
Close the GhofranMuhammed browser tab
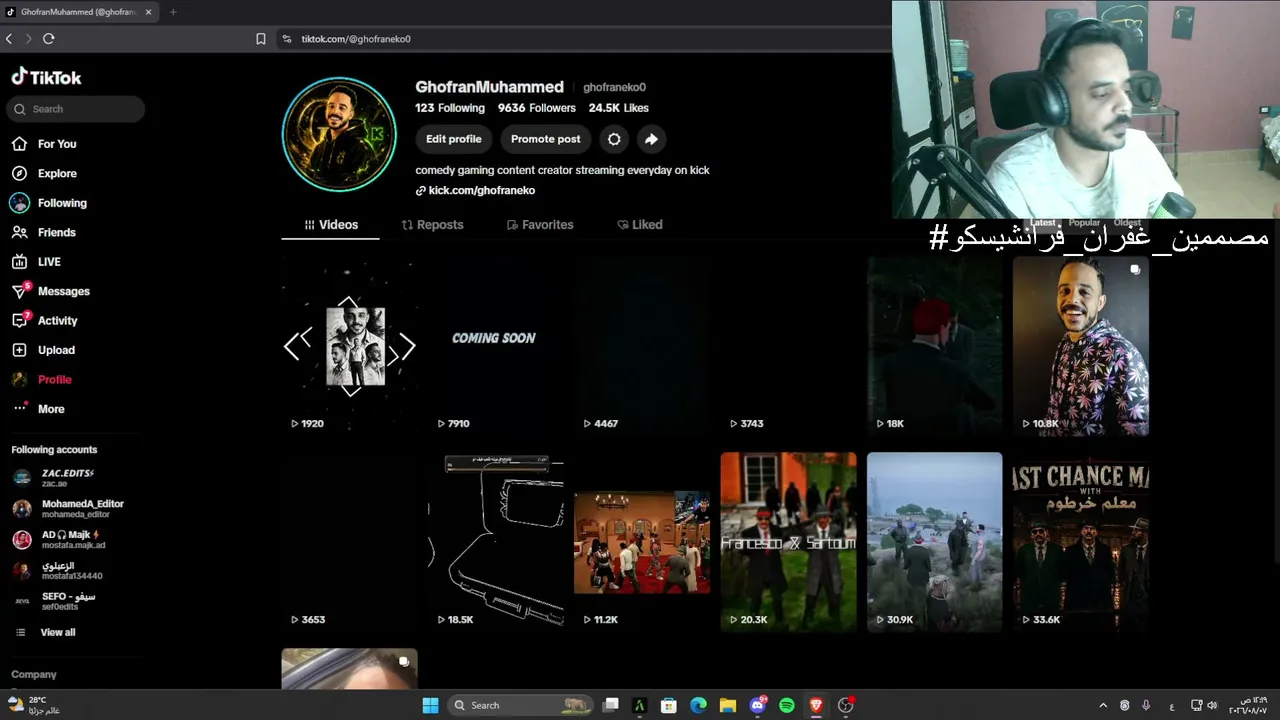tap(148, 12)
